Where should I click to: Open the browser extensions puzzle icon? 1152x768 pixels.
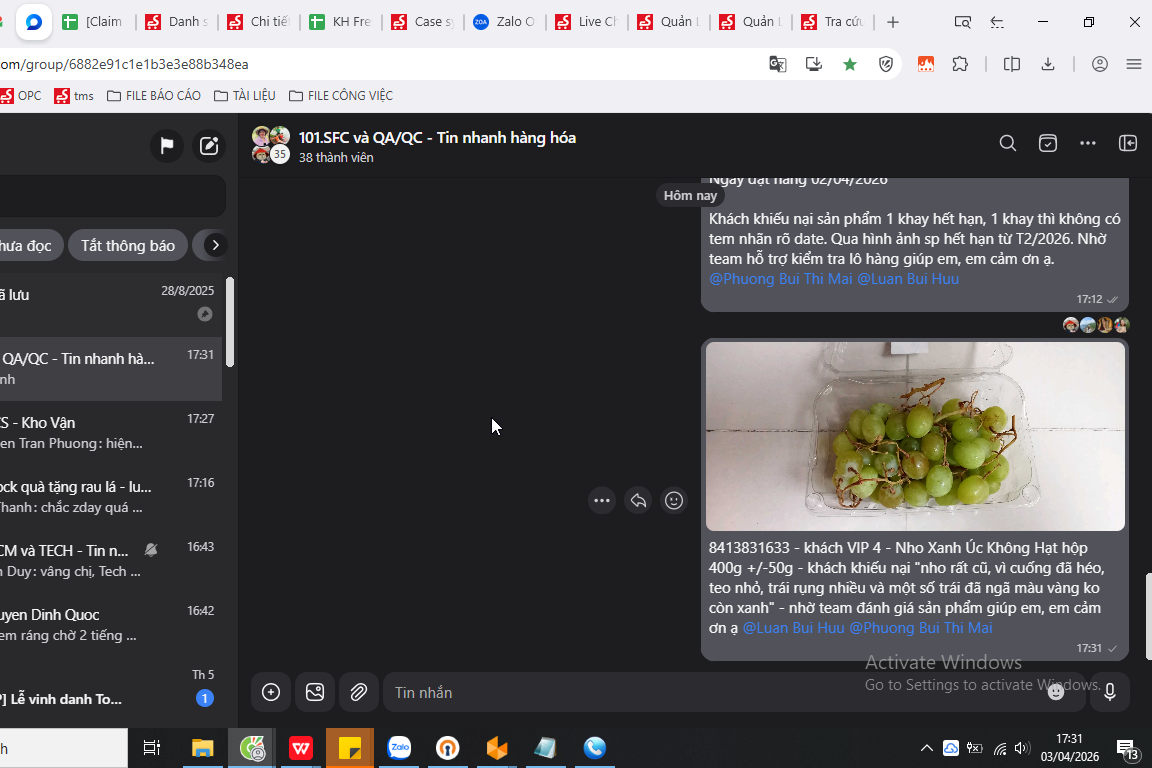pos(960,65)
